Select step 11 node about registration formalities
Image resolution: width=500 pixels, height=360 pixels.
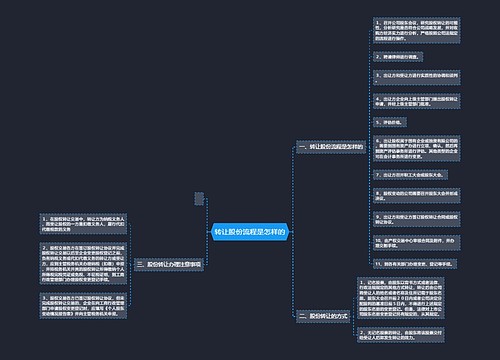click(415, 264)
